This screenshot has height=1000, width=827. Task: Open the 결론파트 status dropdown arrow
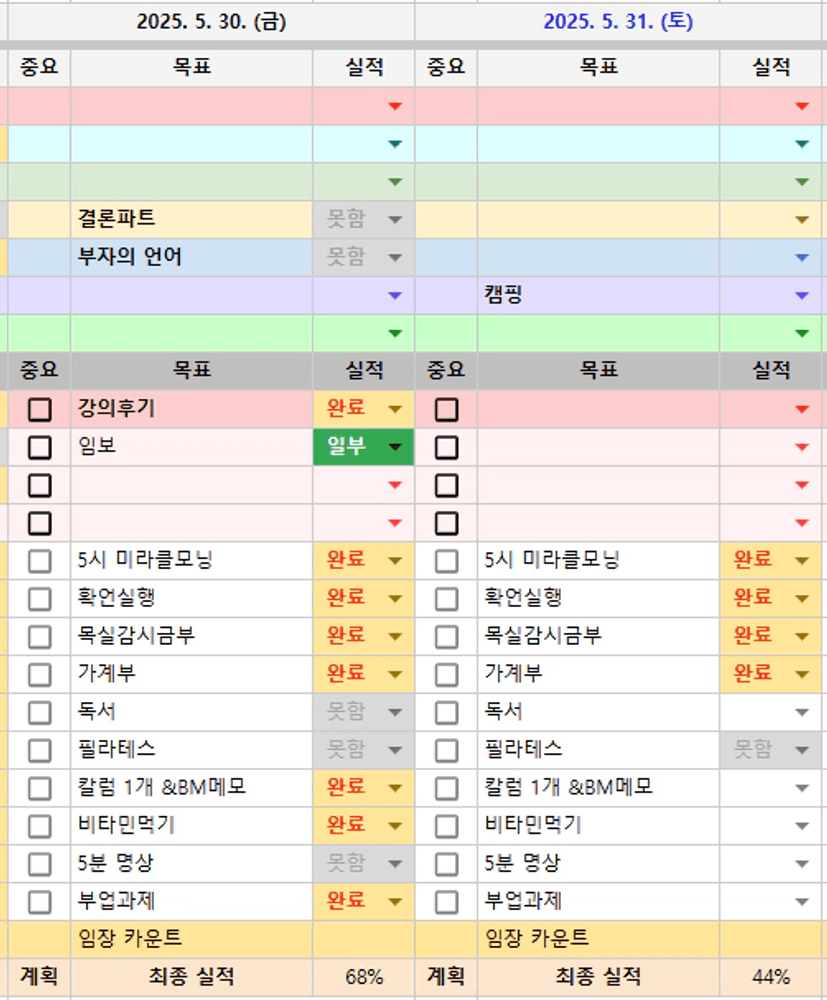[x=394, y=220]
